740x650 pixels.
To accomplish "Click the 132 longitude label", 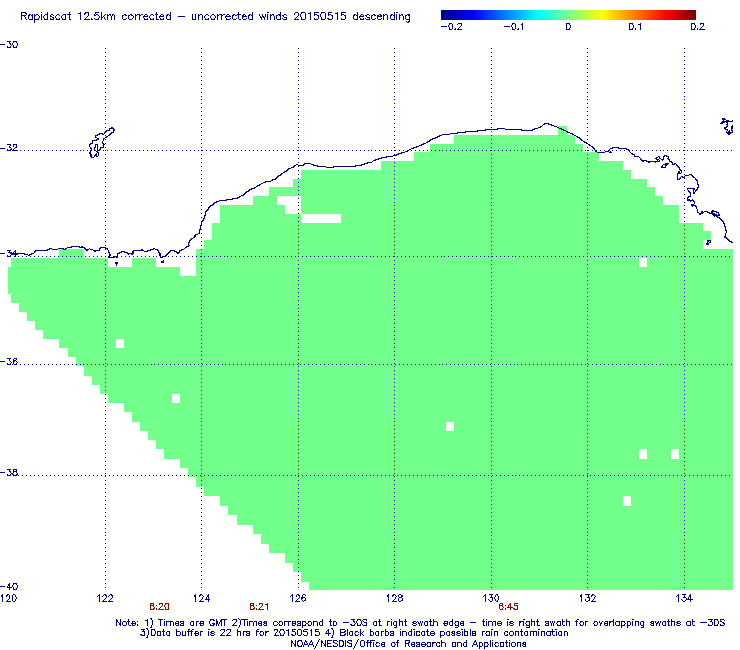I will tap(588, 599).
